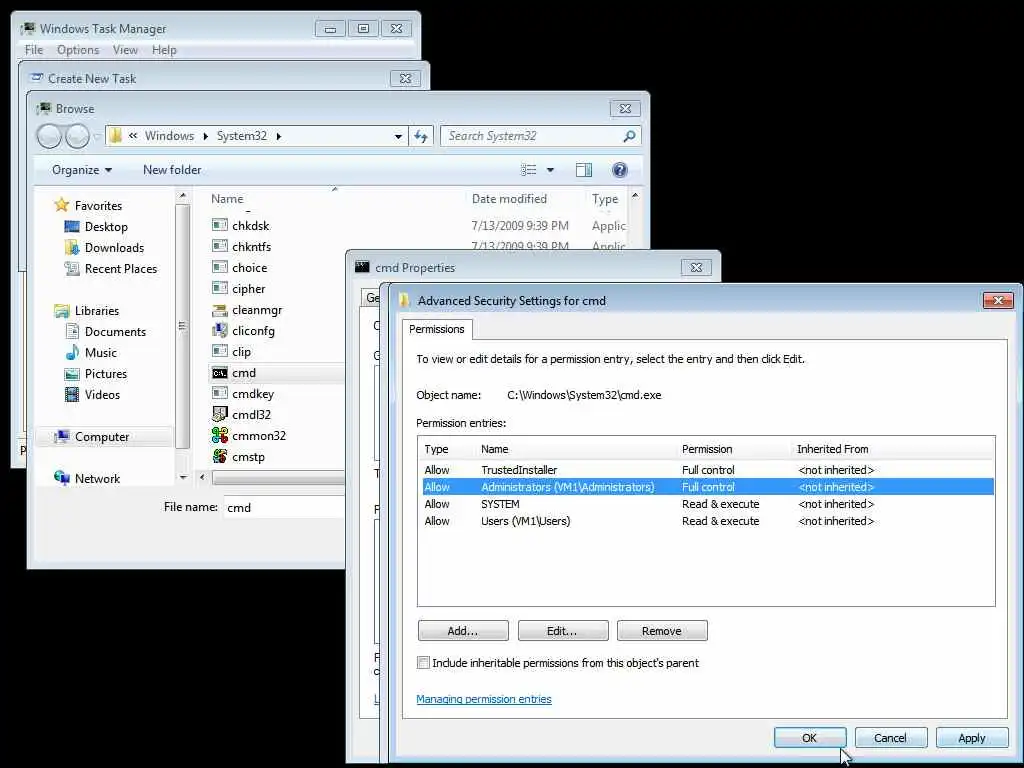Screen dimensions: 1024x768
Task: Expand the double-chevron path overflow
Action: click(x=133, y=136)
